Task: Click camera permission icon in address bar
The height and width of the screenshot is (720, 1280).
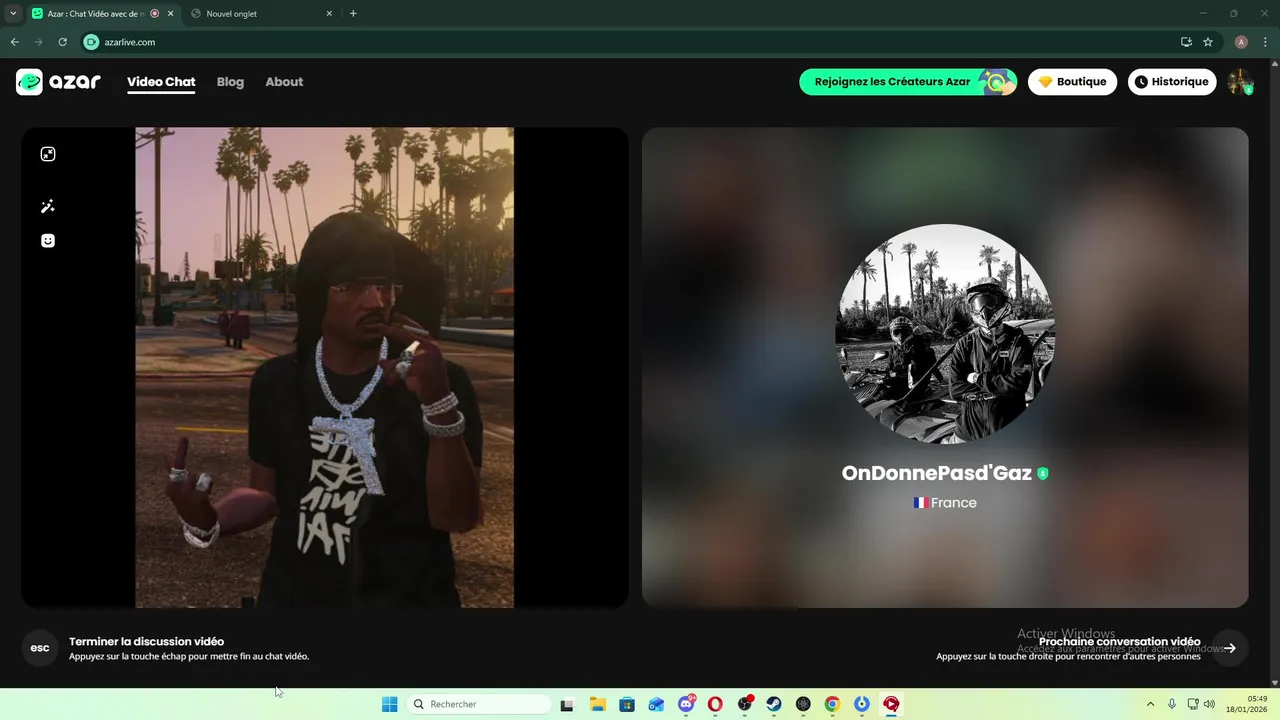Action: [x=91, y=42]
